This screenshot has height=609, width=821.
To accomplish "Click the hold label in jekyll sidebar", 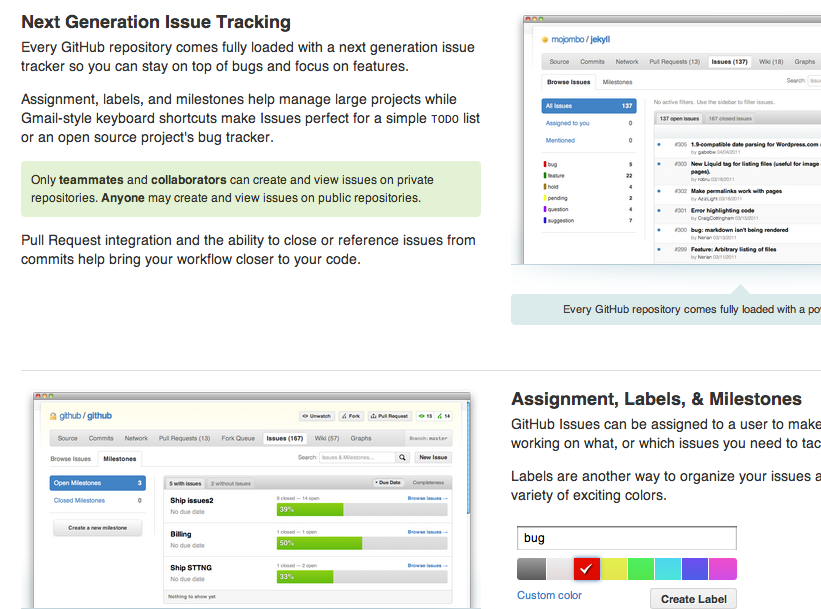I will 553,187.
